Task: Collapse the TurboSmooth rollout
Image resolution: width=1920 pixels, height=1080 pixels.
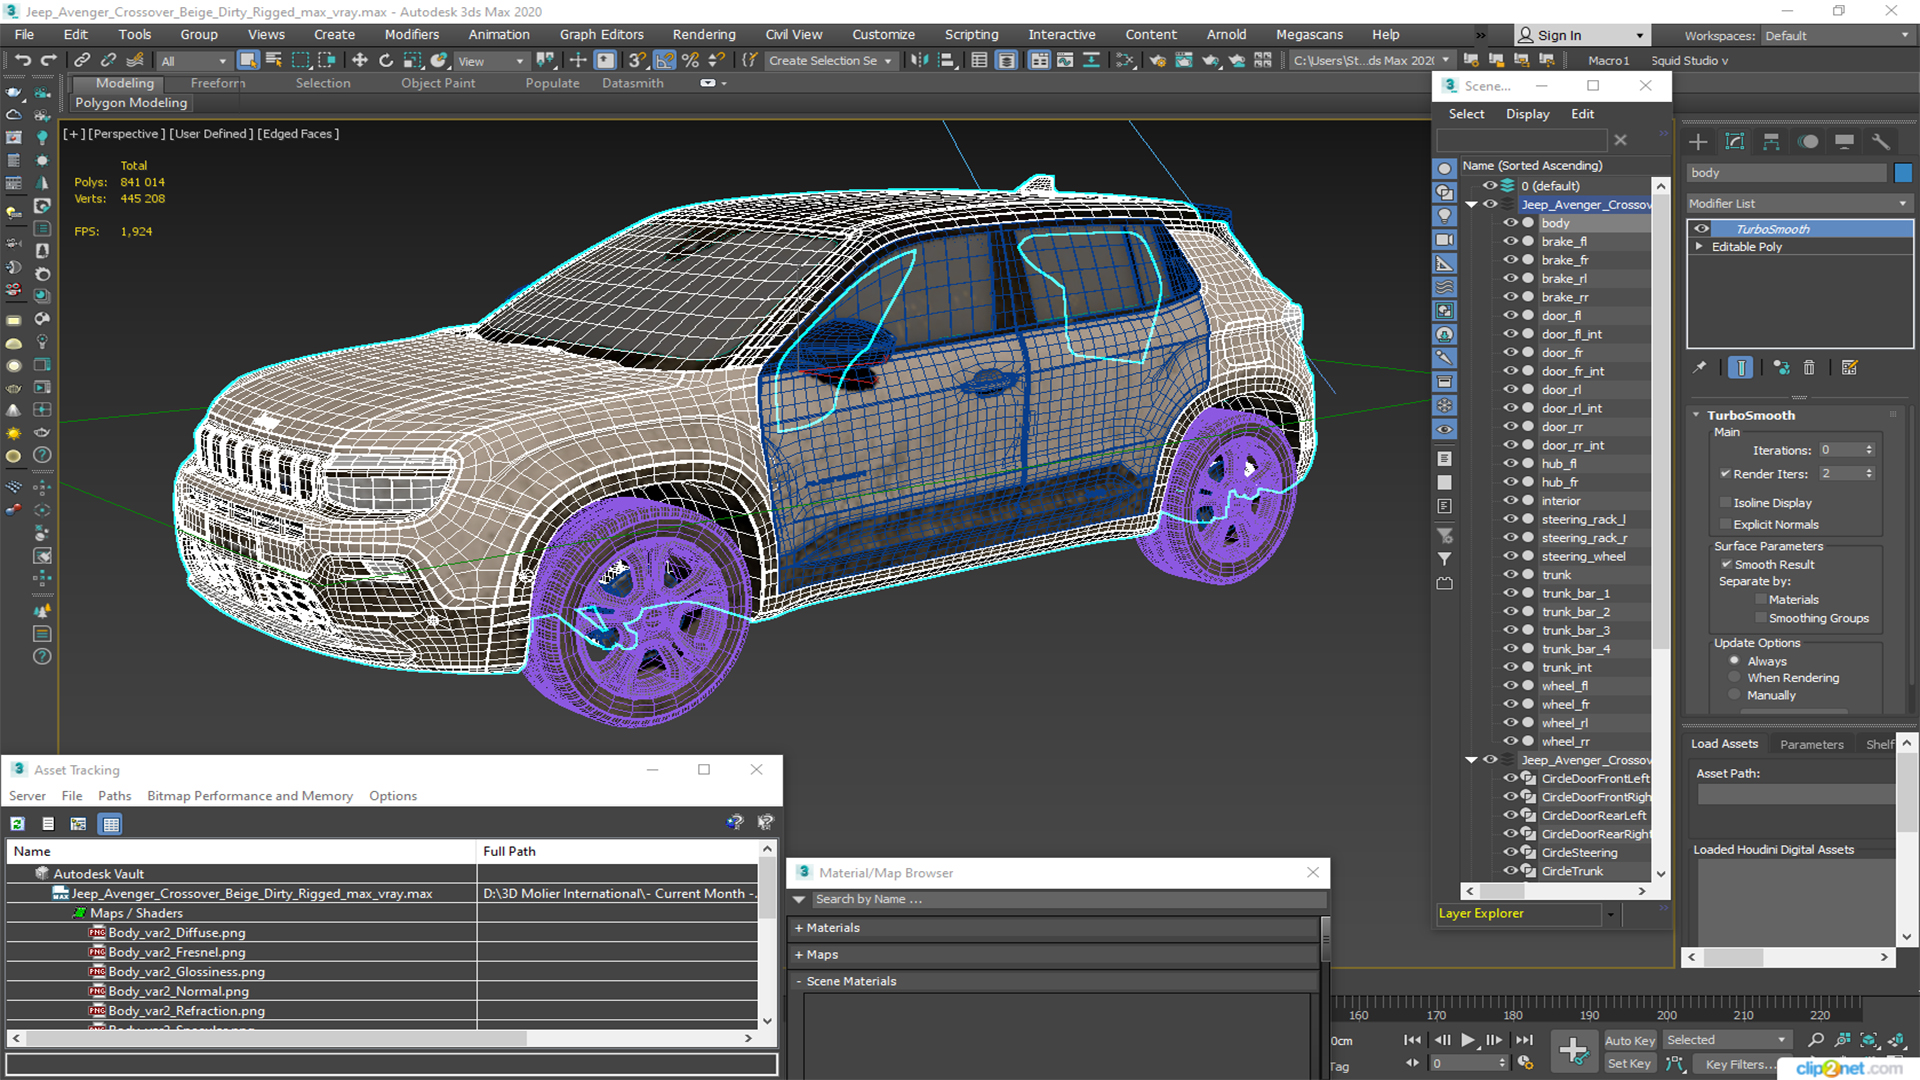Action: (x=1696, y=415)
